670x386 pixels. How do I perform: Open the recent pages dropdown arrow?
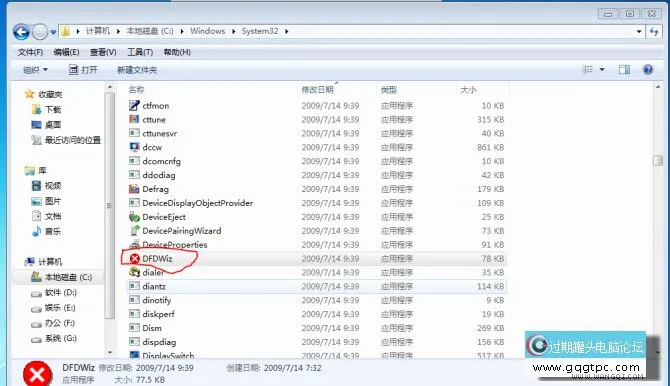click(x=53, y=32)
